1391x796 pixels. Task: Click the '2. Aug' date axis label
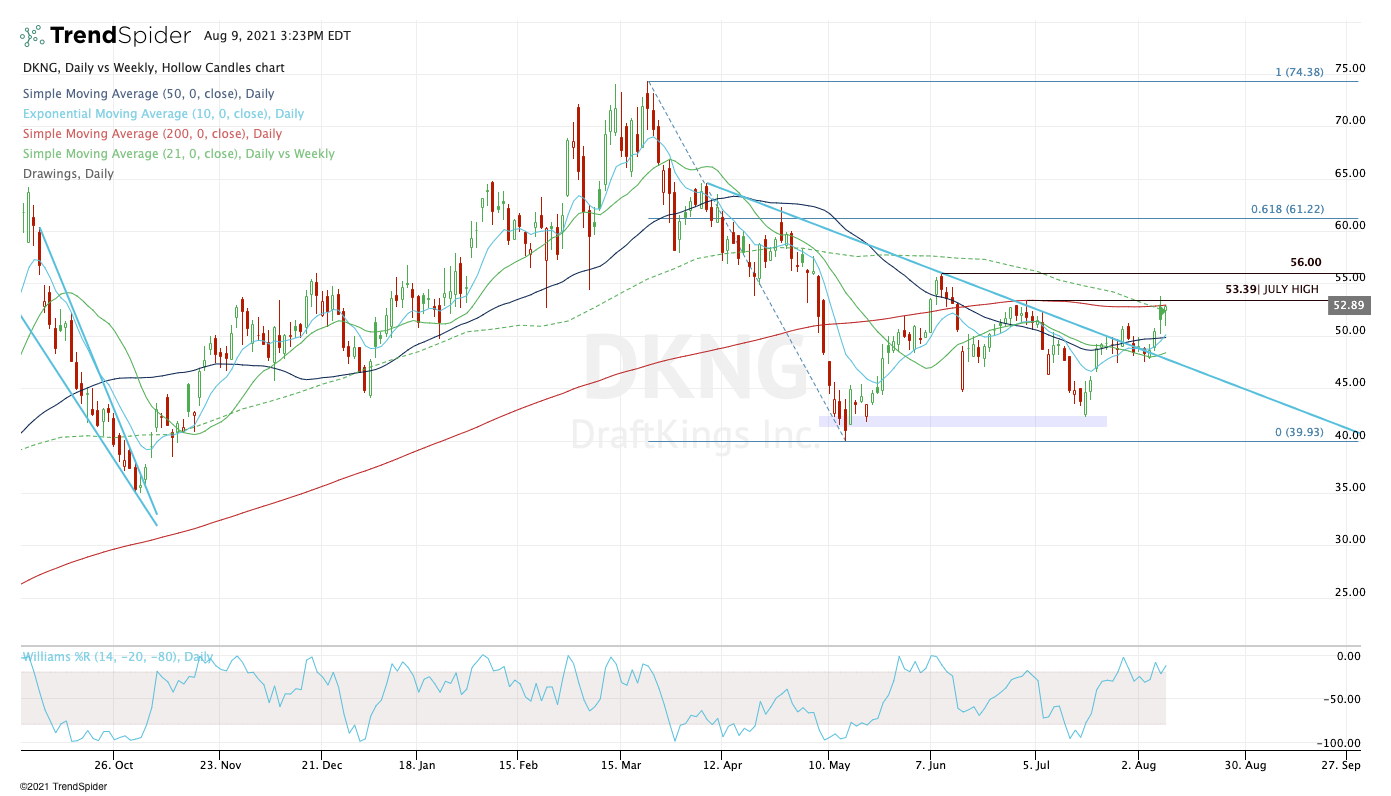click(1138, 765)
